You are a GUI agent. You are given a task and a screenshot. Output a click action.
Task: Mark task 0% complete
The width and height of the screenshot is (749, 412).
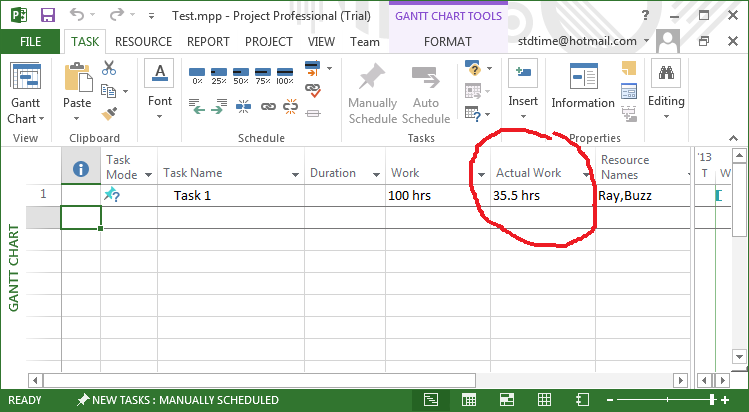click(197, 75)
